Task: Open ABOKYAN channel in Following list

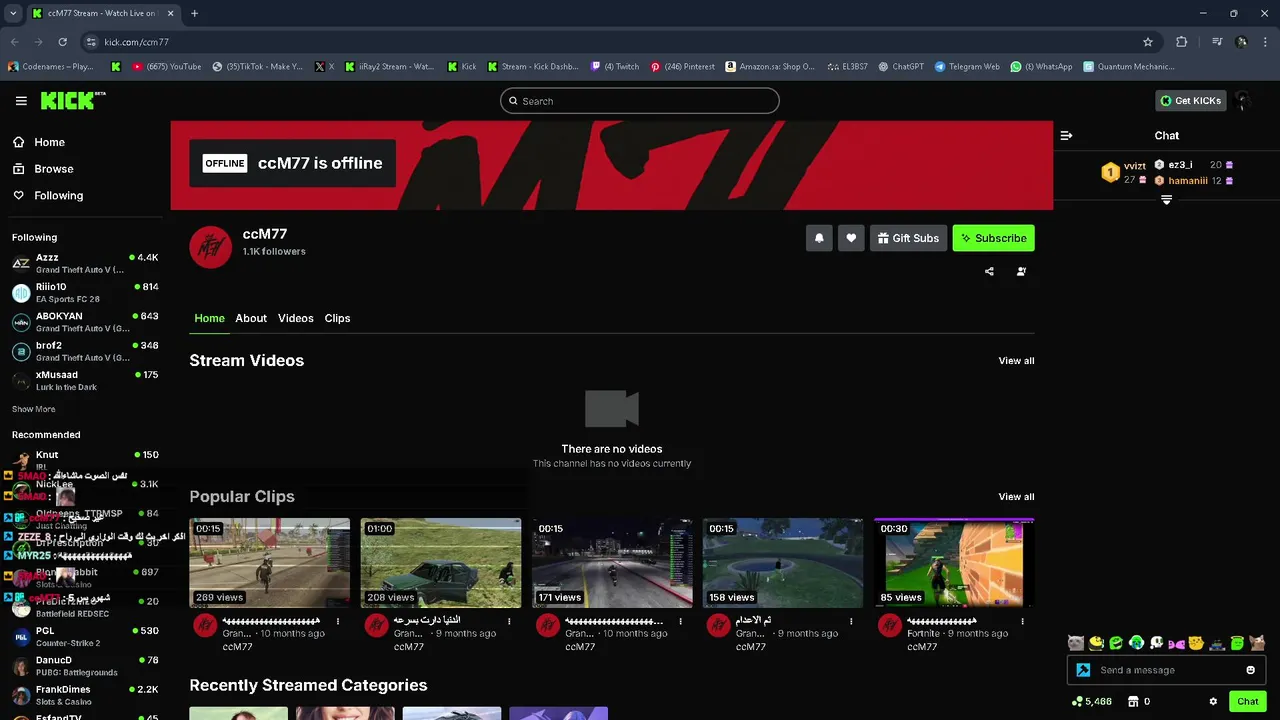Action: [84, 322]
